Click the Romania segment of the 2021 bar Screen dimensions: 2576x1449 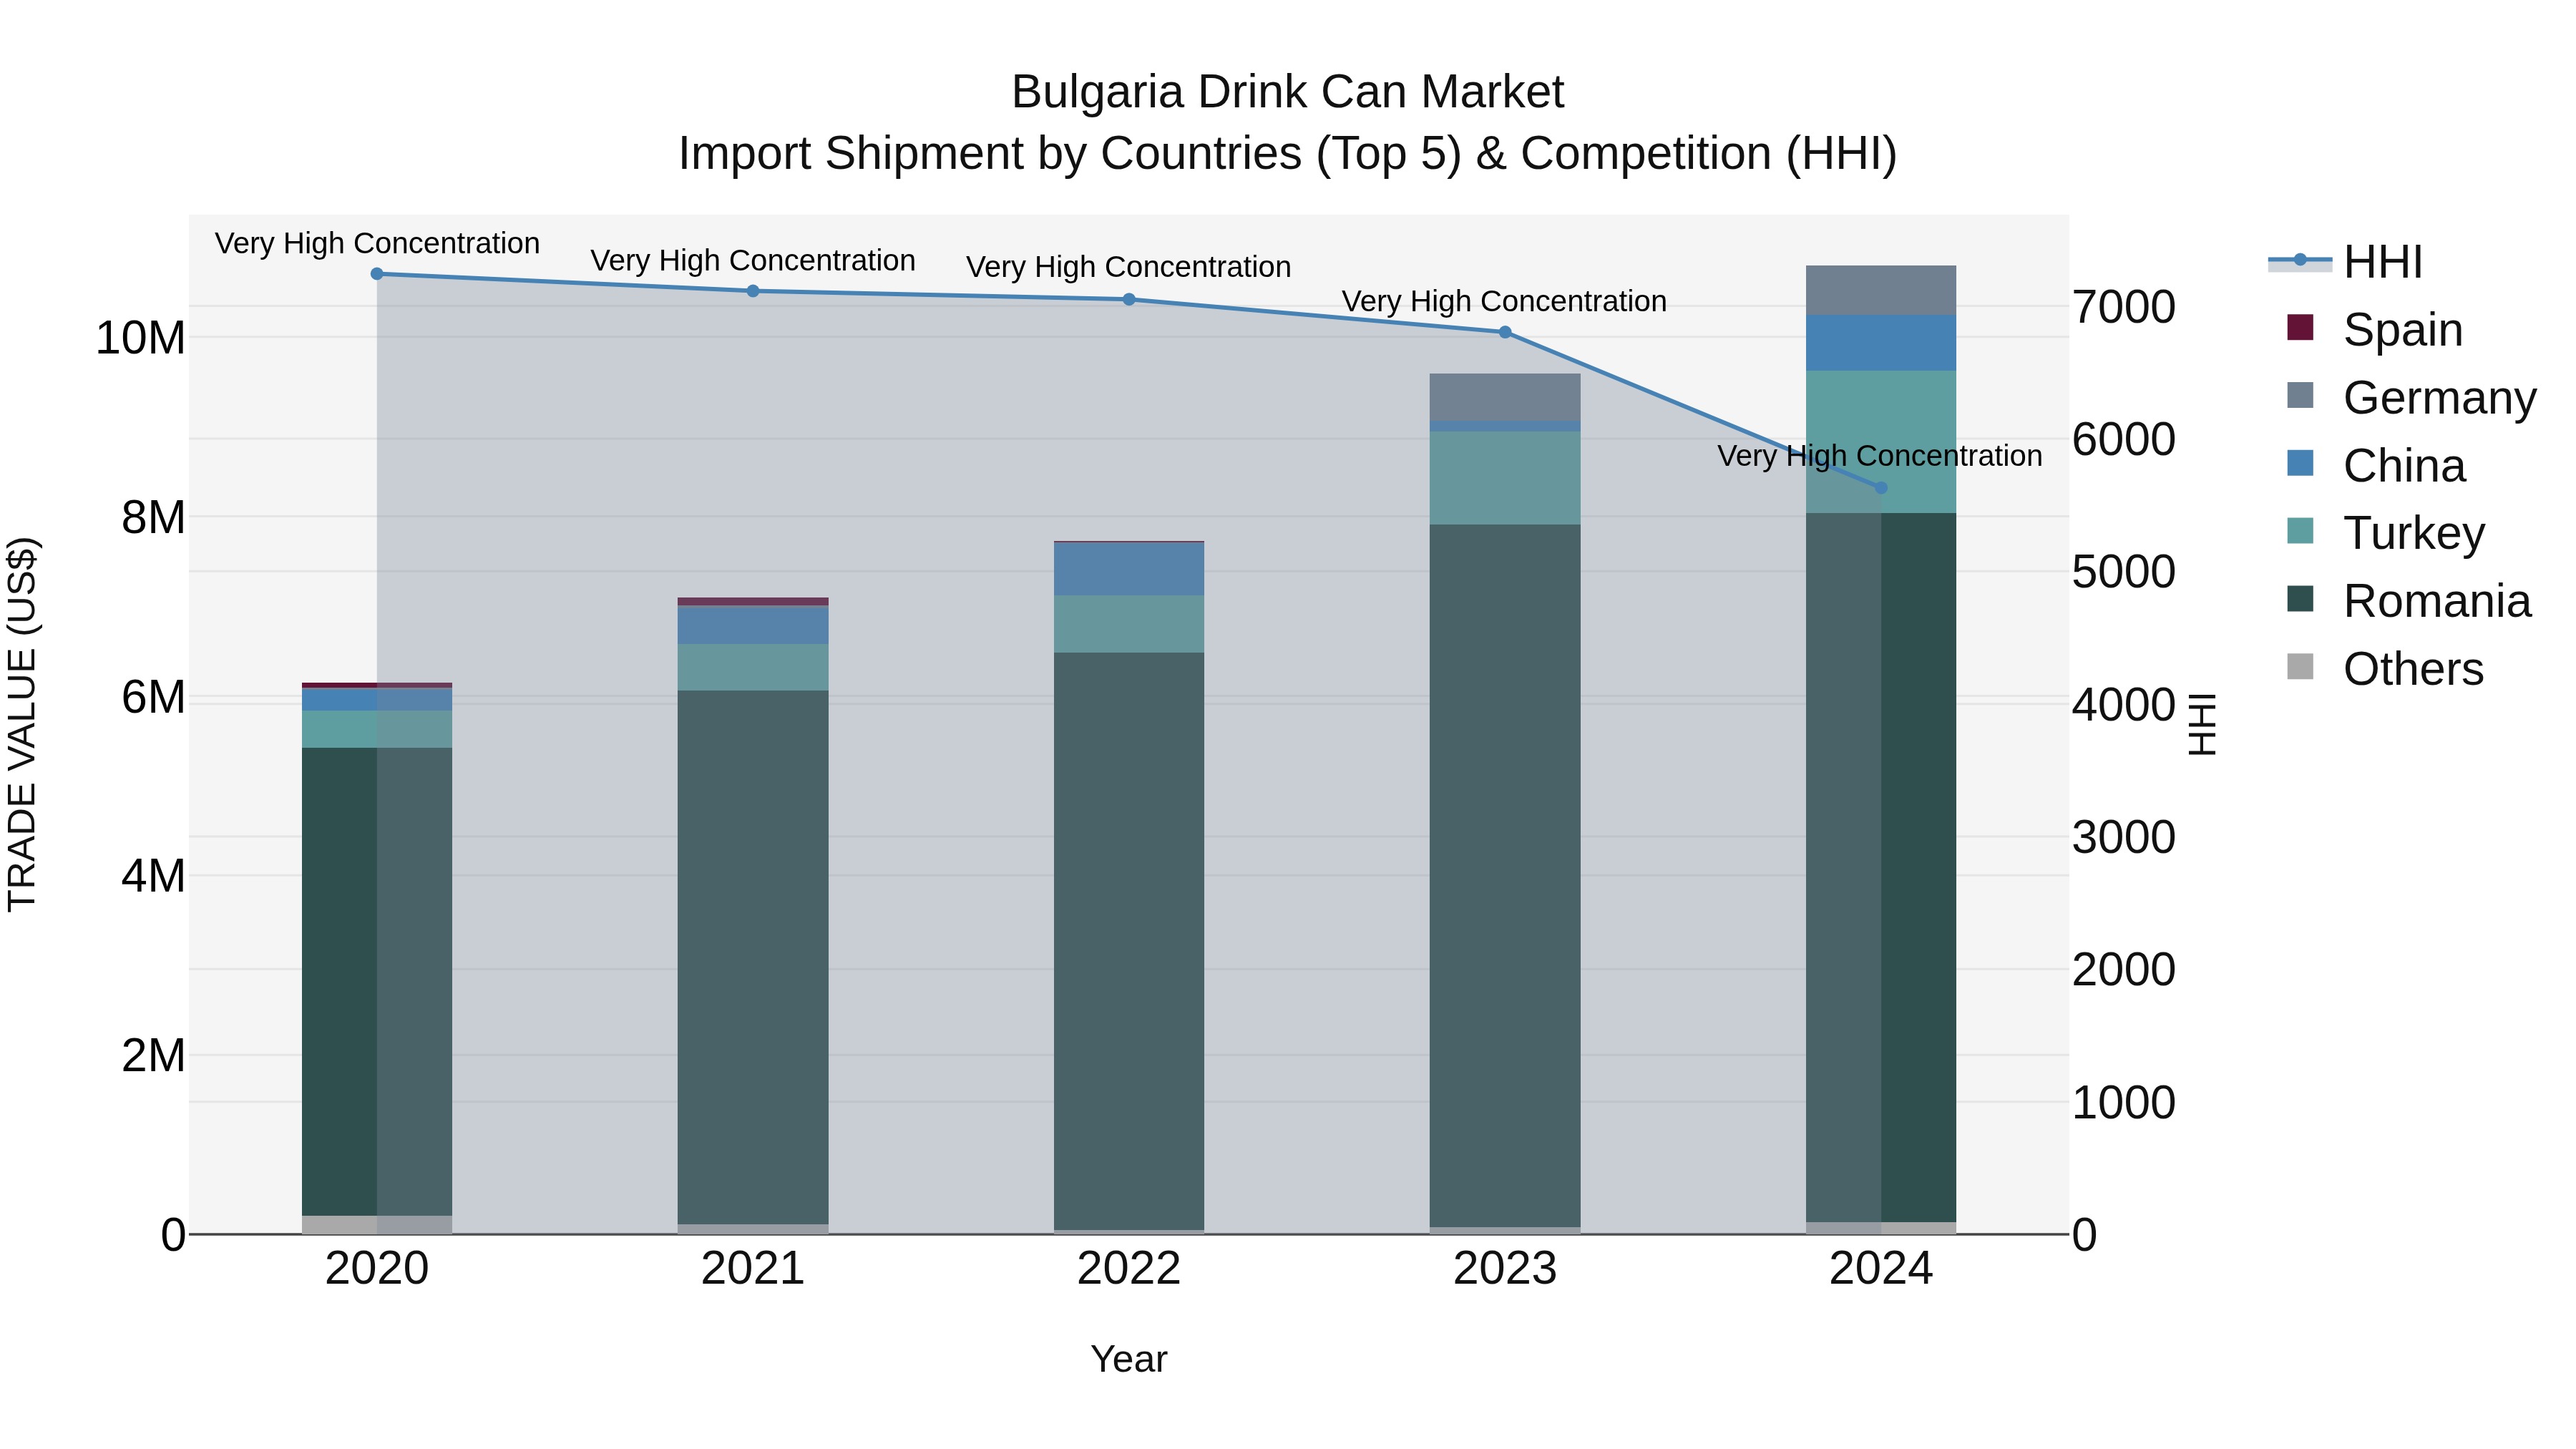click(x=753, y=957)
